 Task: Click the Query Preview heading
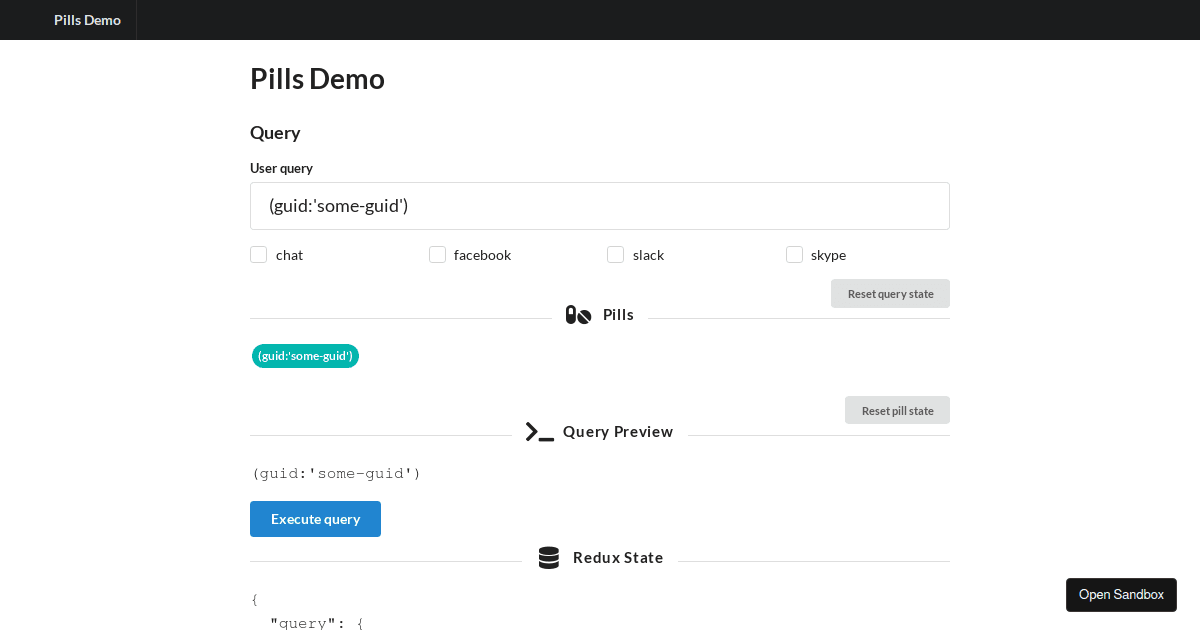[x=618, y=431]
